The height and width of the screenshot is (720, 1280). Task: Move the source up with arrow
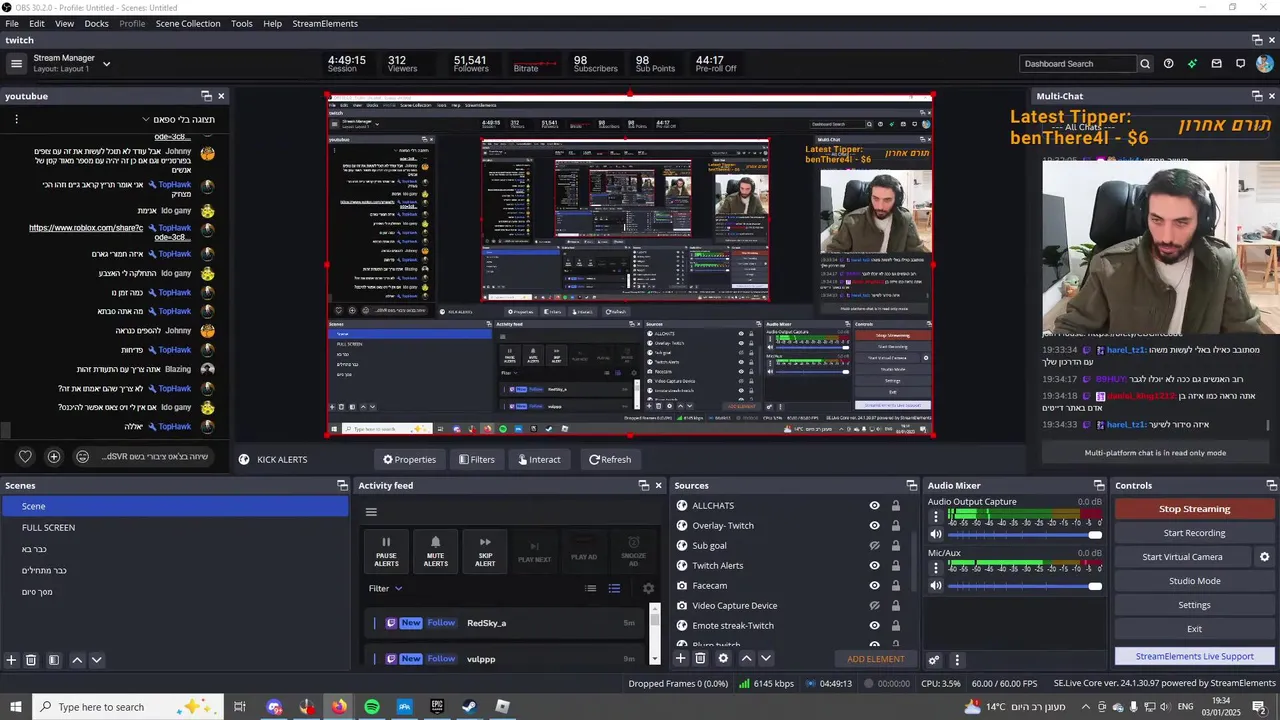pyautogui.click(x=746, y=658)
